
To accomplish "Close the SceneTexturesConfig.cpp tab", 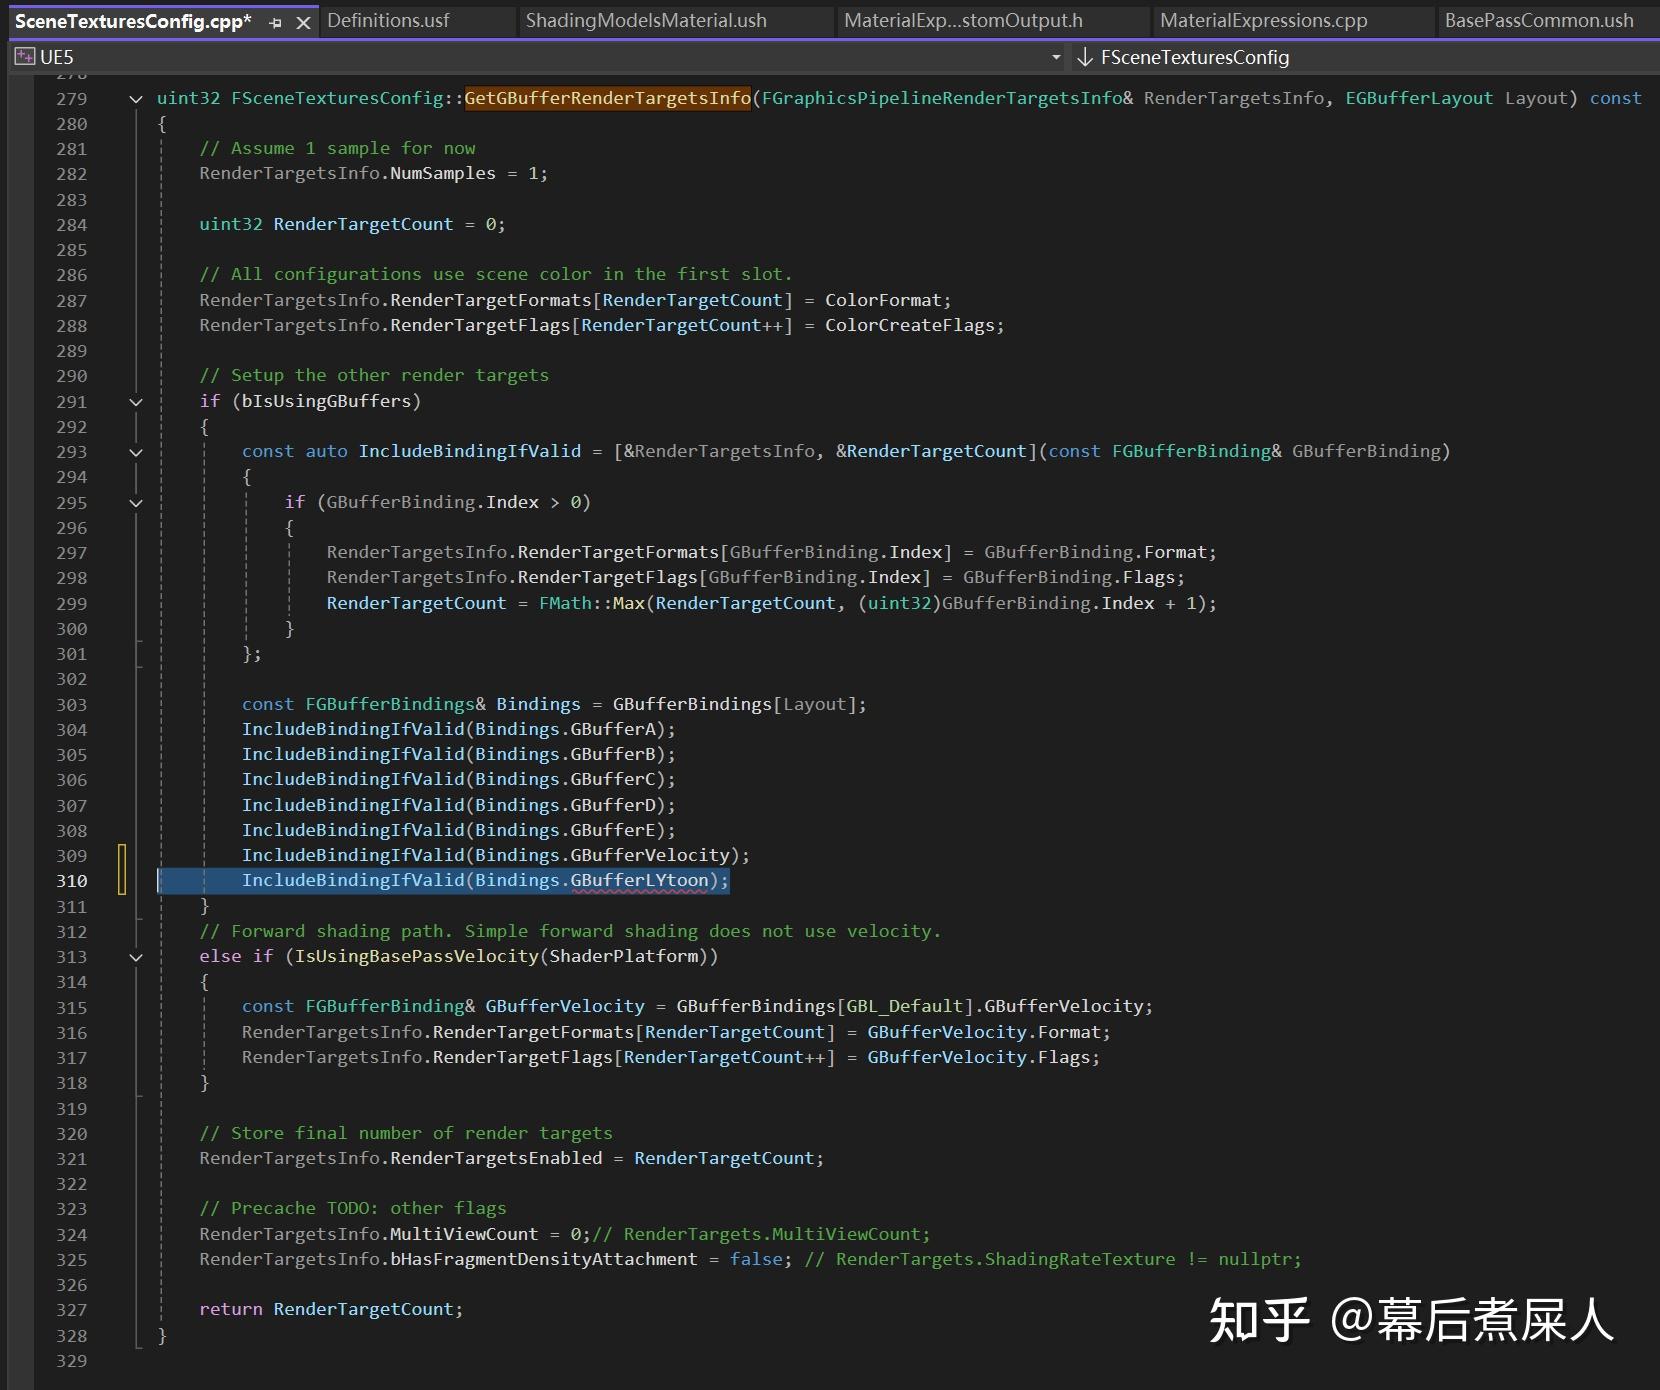I will click(303, 21).
